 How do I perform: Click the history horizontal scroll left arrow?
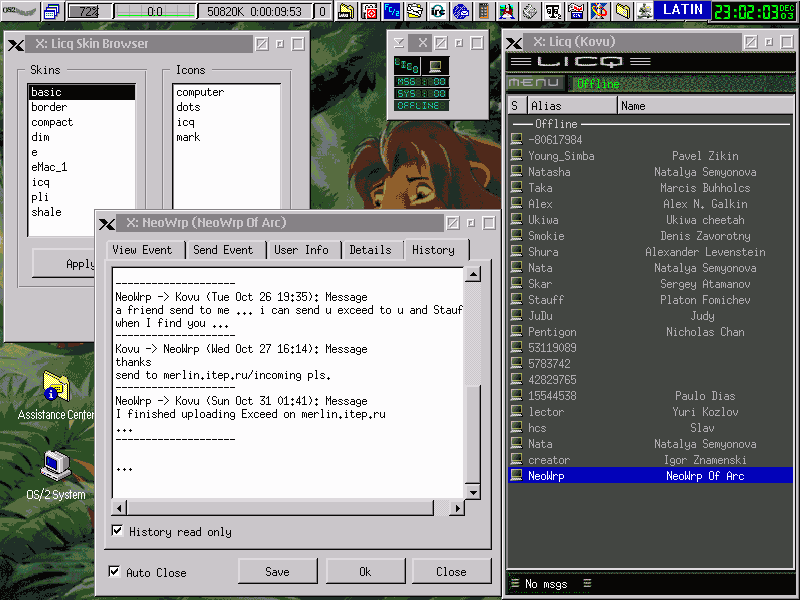tap(119, 508)
